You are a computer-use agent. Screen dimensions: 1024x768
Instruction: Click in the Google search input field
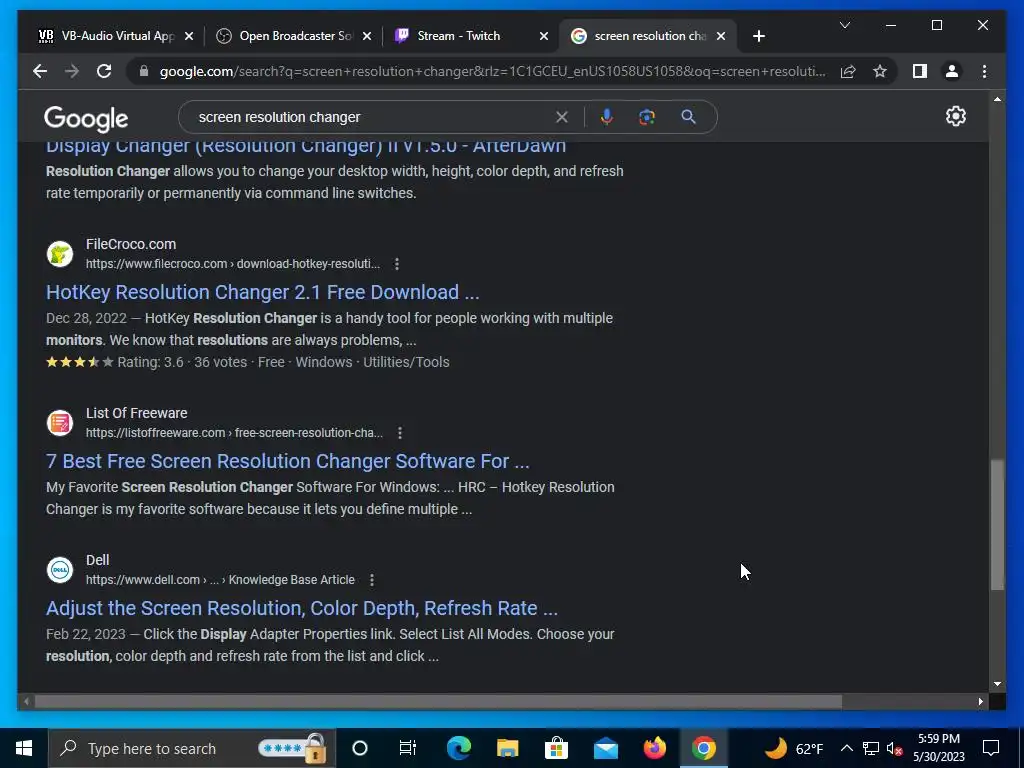click(x=372, y=117)
